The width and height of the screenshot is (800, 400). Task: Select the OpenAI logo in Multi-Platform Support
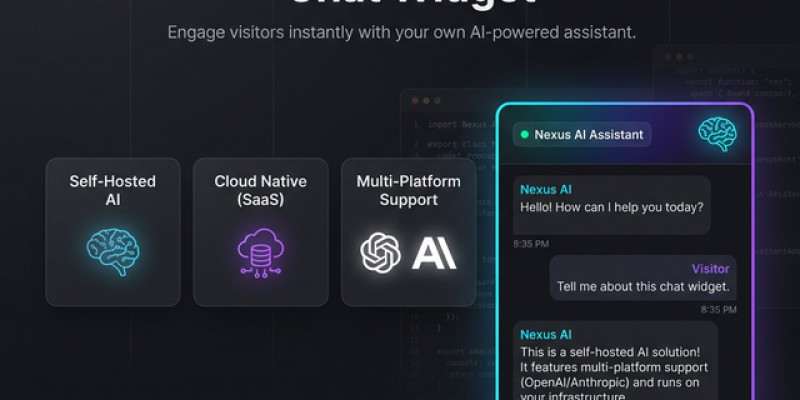click(x=380, y=252)
